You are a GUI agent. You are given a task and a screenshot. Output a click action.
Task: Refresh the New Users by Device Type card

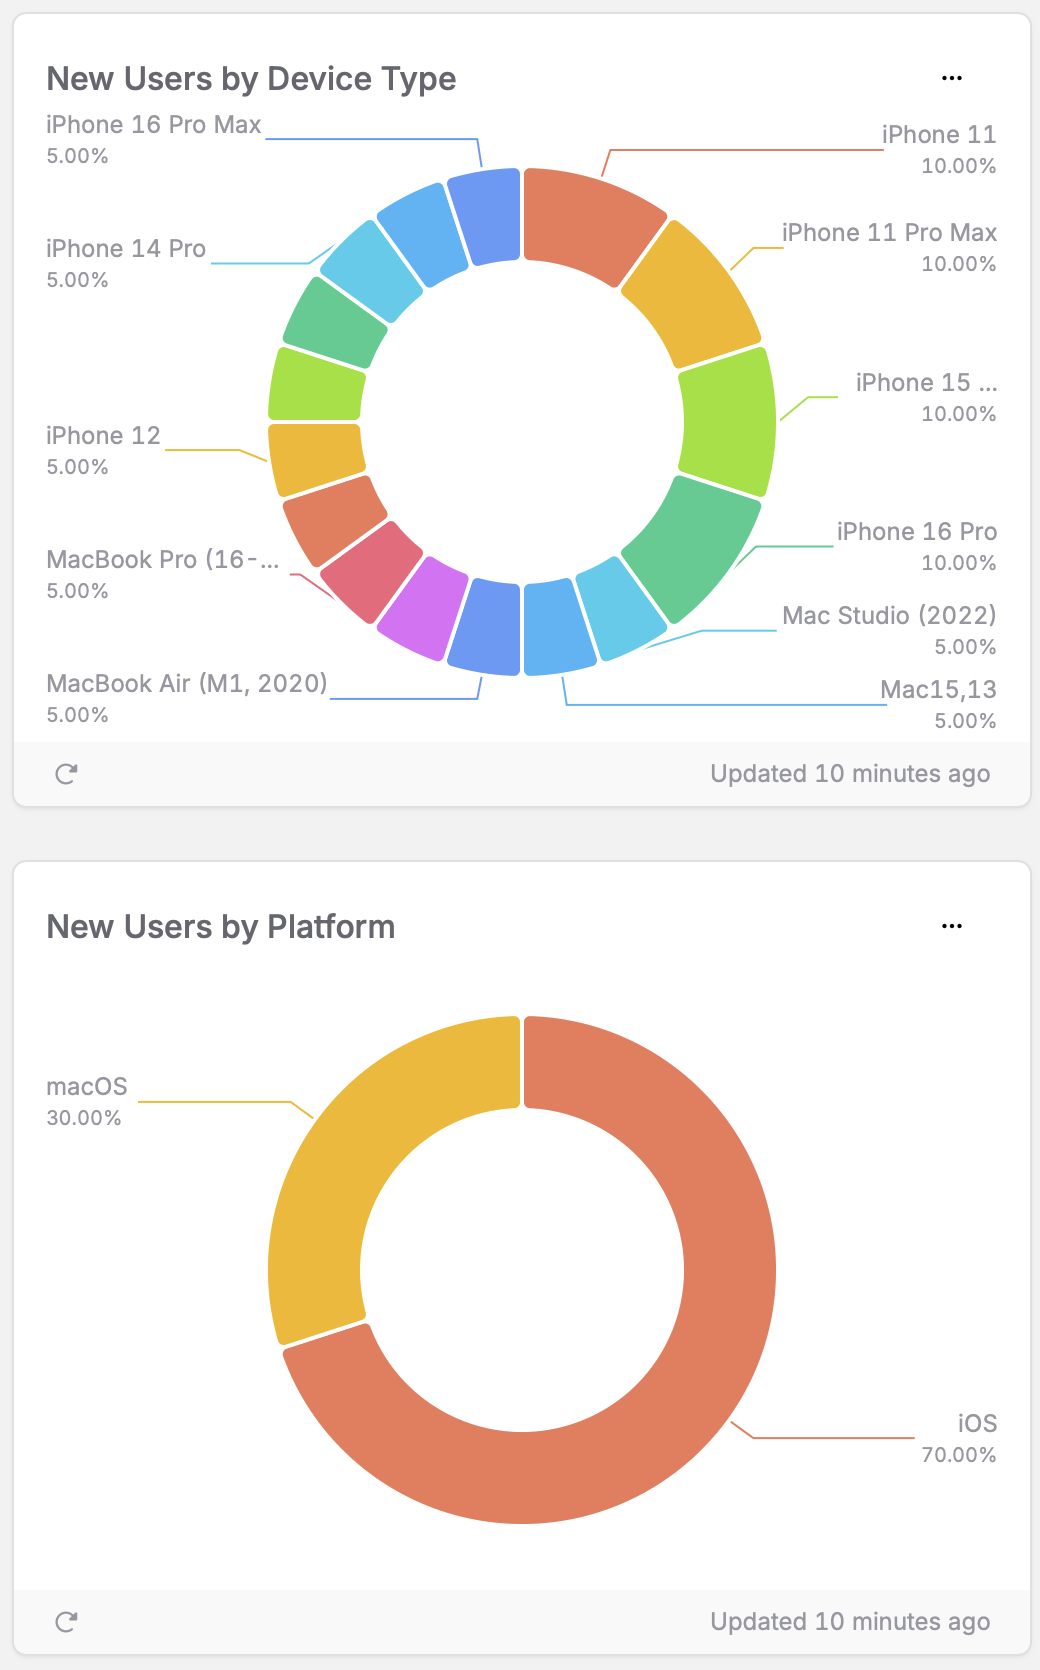66,774
